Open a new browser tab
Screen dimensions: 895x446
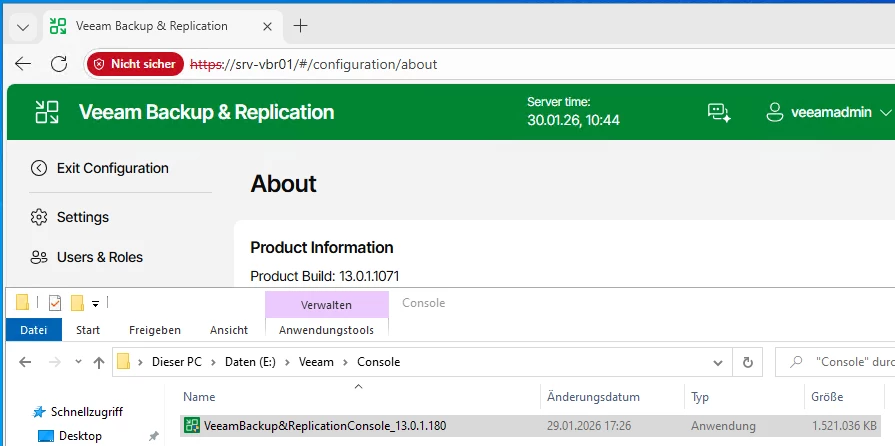[300, 26]
